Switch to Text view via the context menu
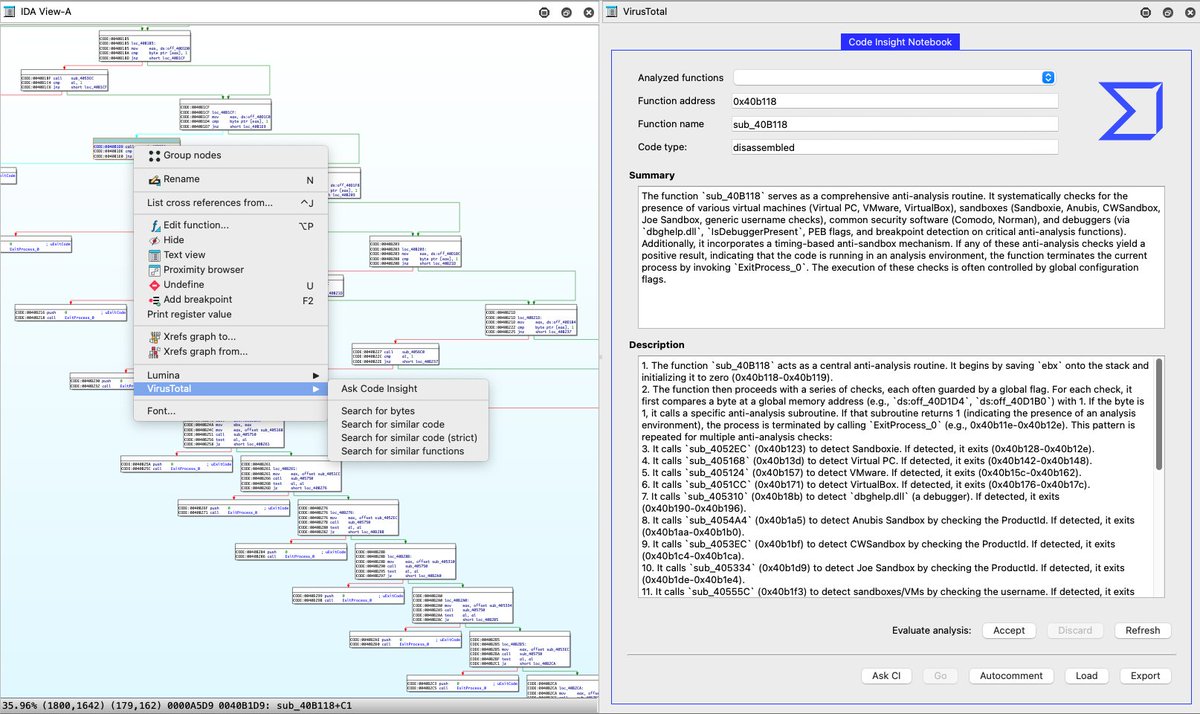Image resolution: width=1200 pixels, height=714 pixels. (x=231, y=255)
